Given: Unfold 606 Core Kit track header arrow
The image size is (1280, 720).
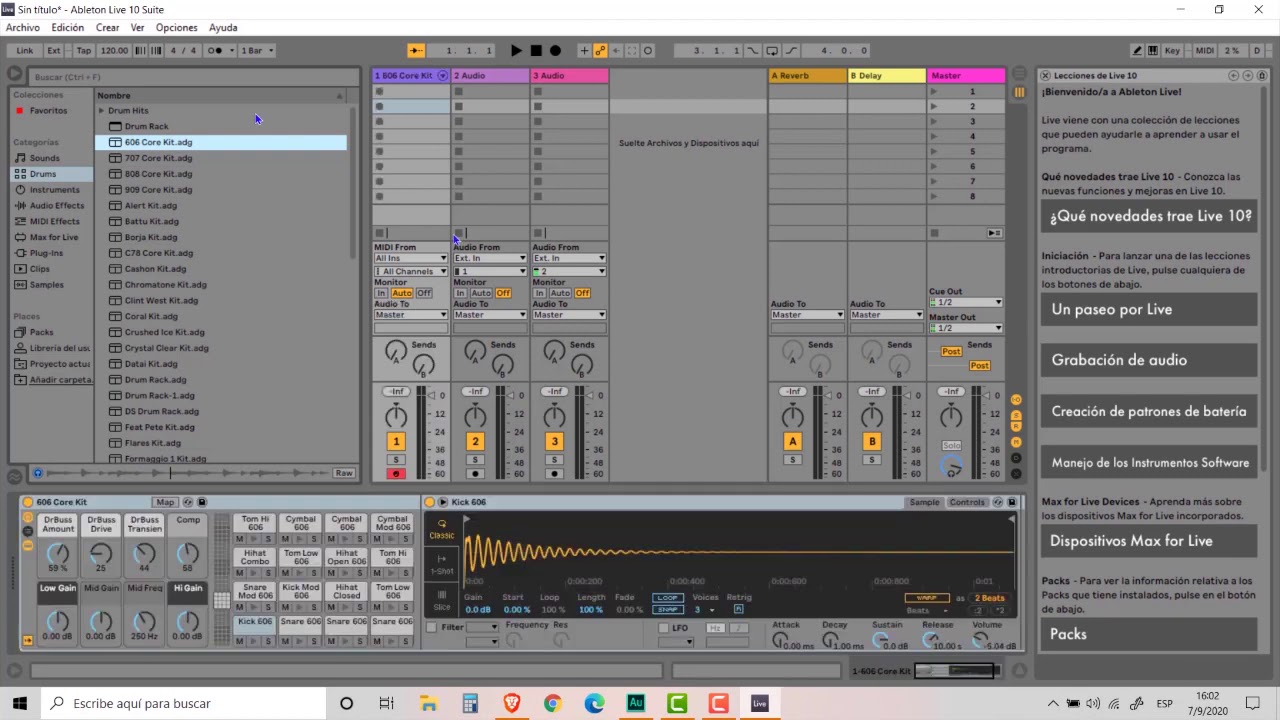Looking at the screenshot, I should click(442, 76).
